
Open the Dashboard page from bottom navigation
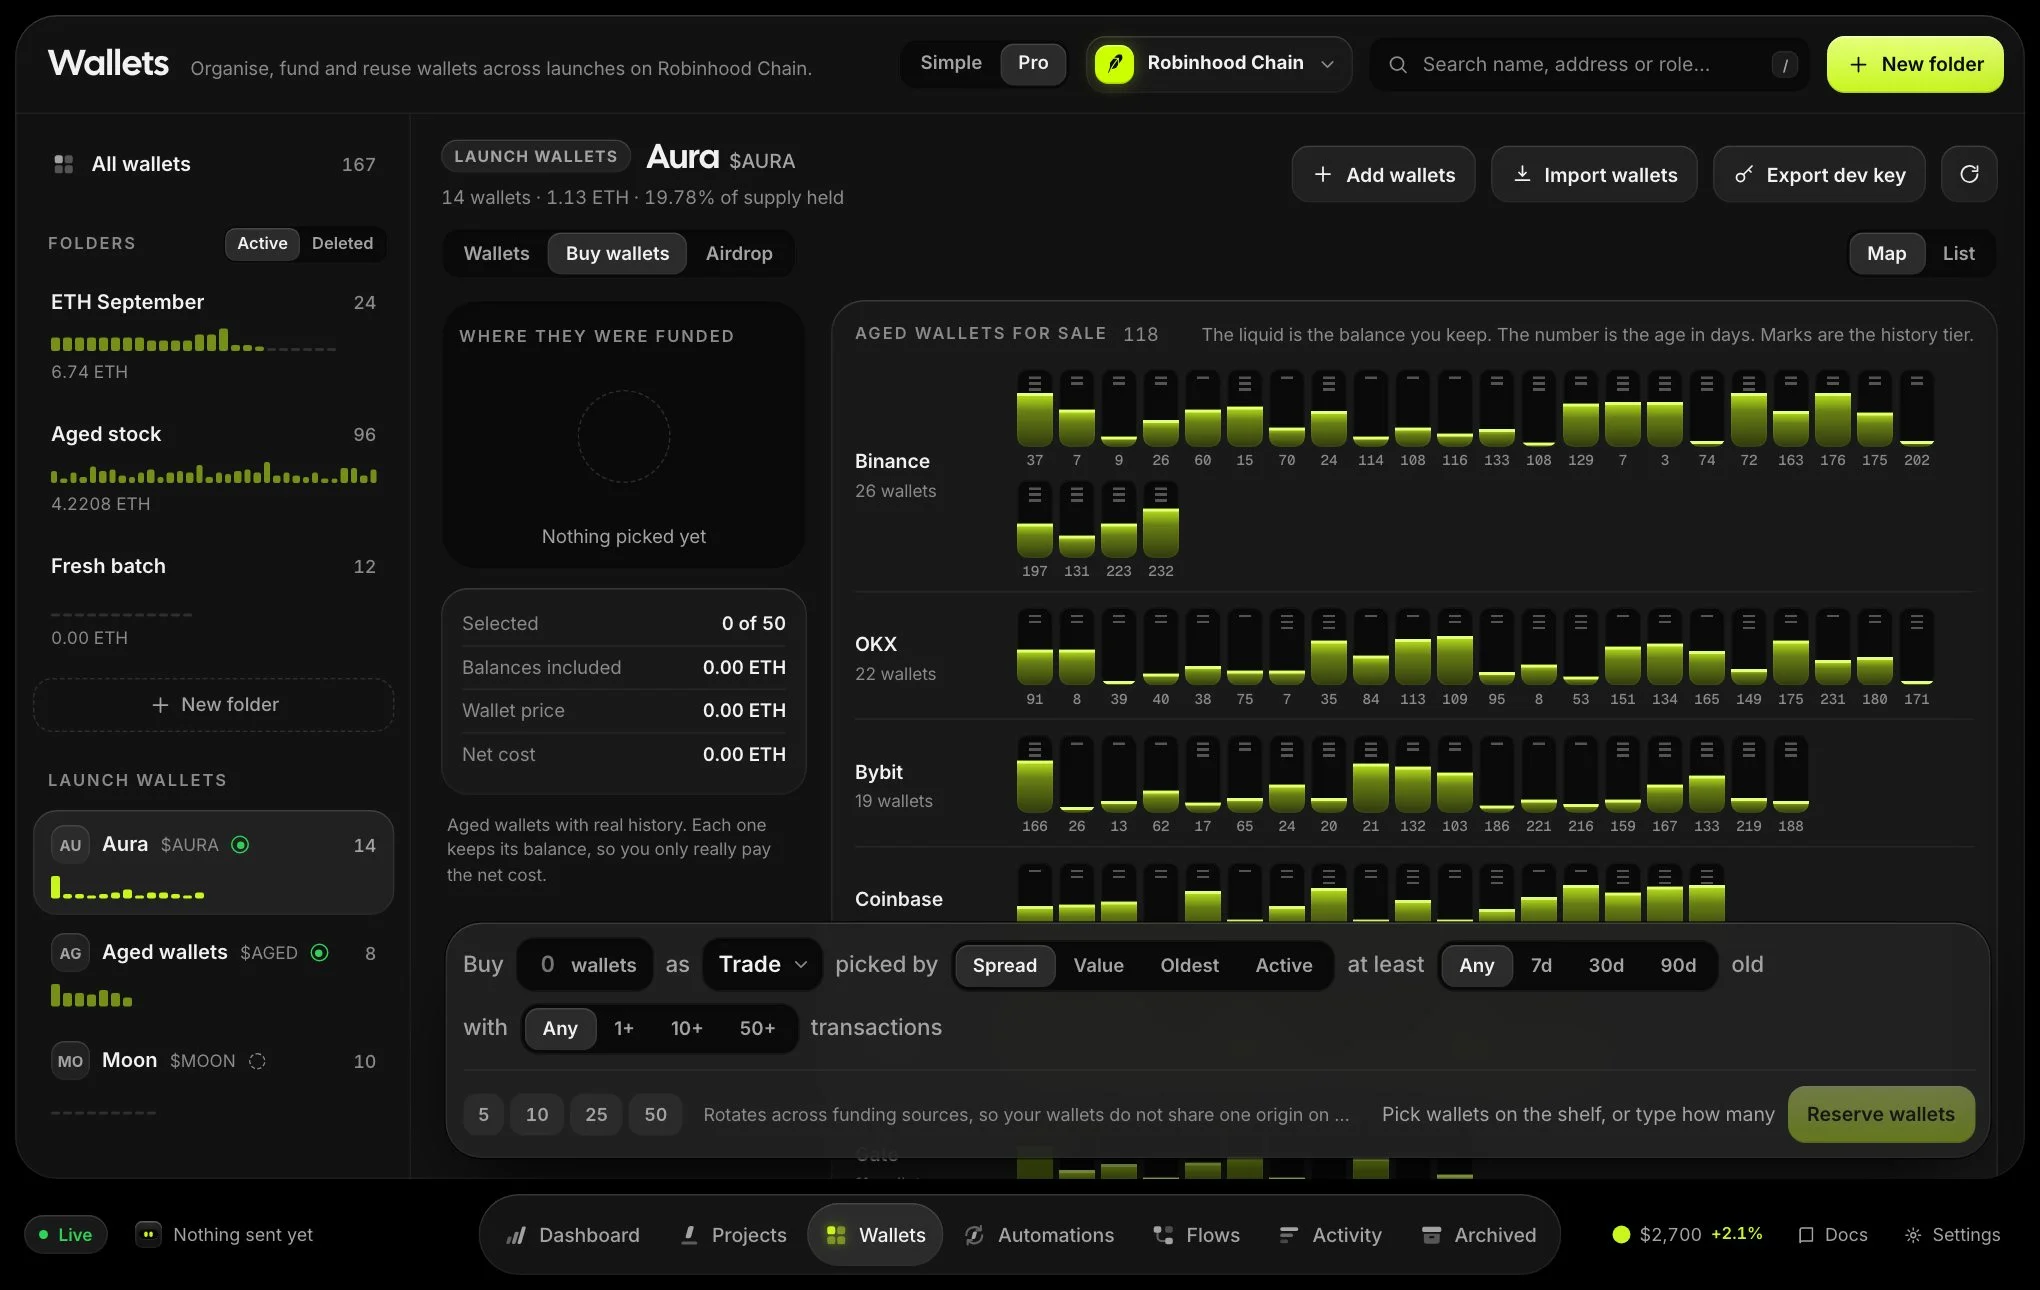pos(573,1235)
